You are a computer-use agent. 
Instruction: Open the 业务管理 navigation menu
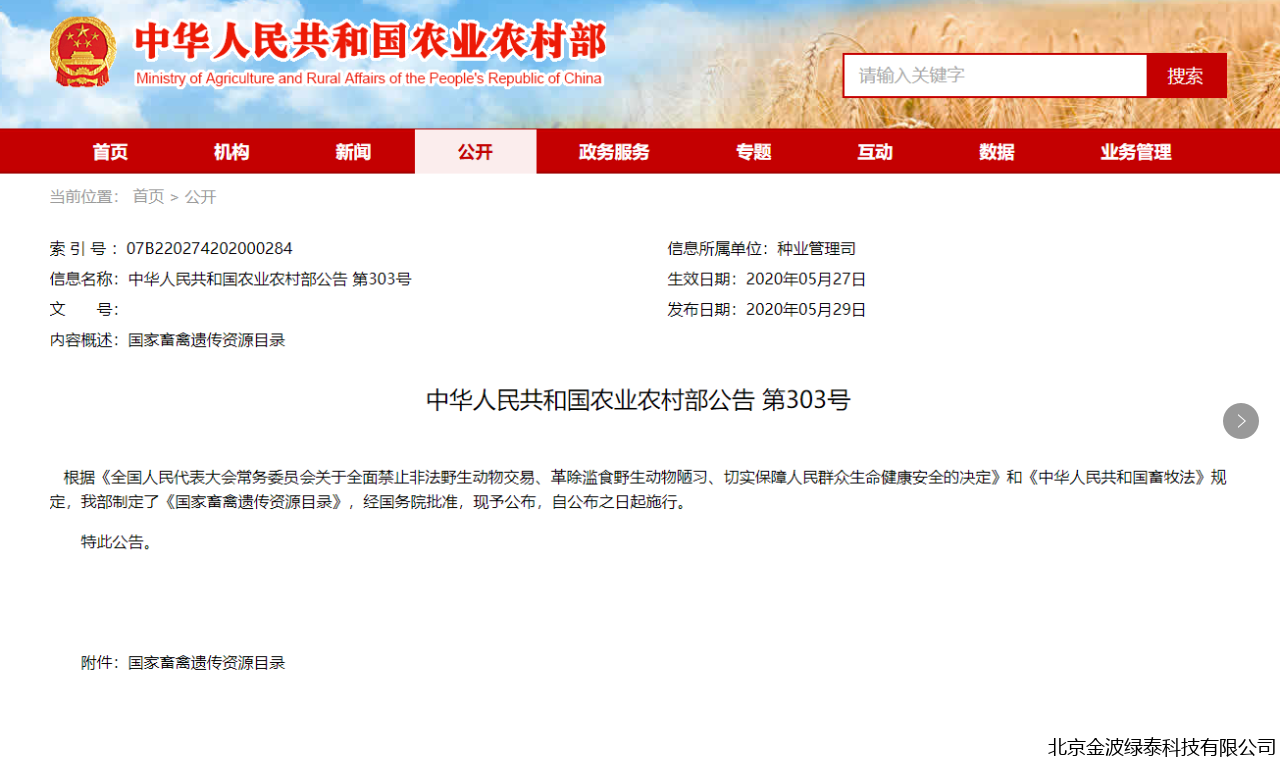pyautogui.click(x=1135, y=151)
